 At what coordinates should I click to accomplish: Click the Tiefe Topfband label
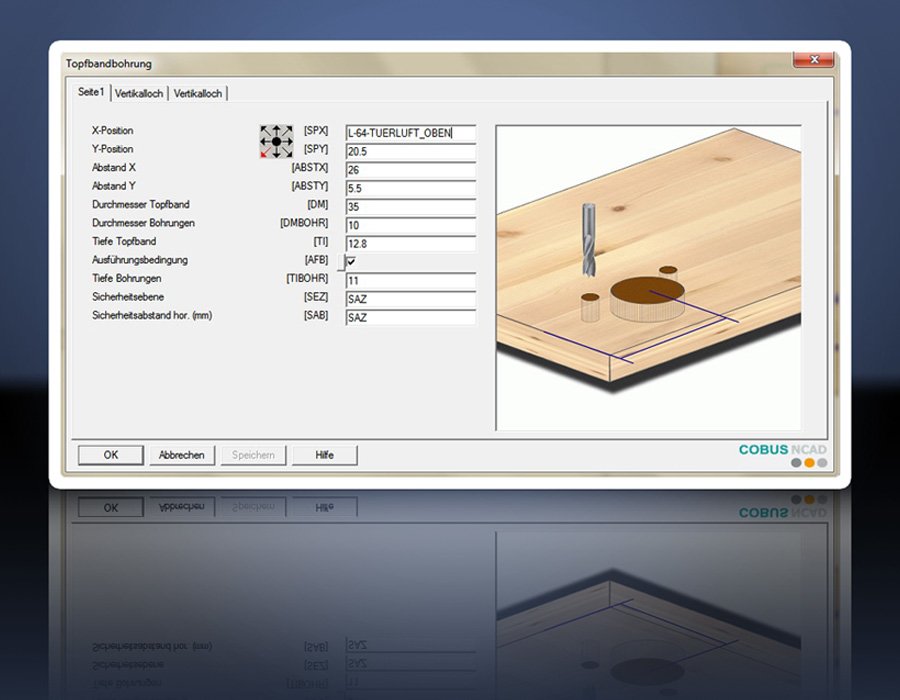tap(124, 242)
